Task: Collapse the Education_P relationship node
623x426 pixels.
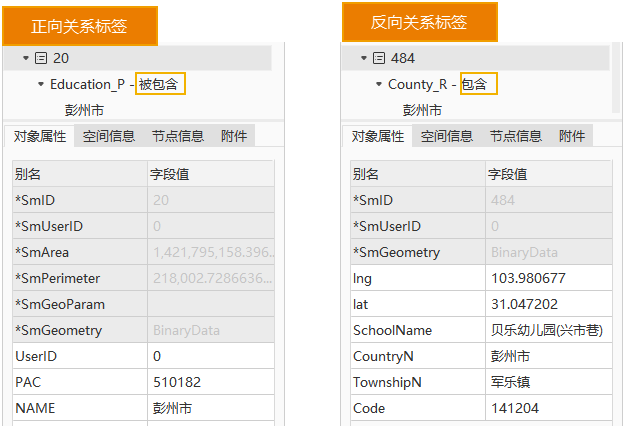Action: (40, 85)
